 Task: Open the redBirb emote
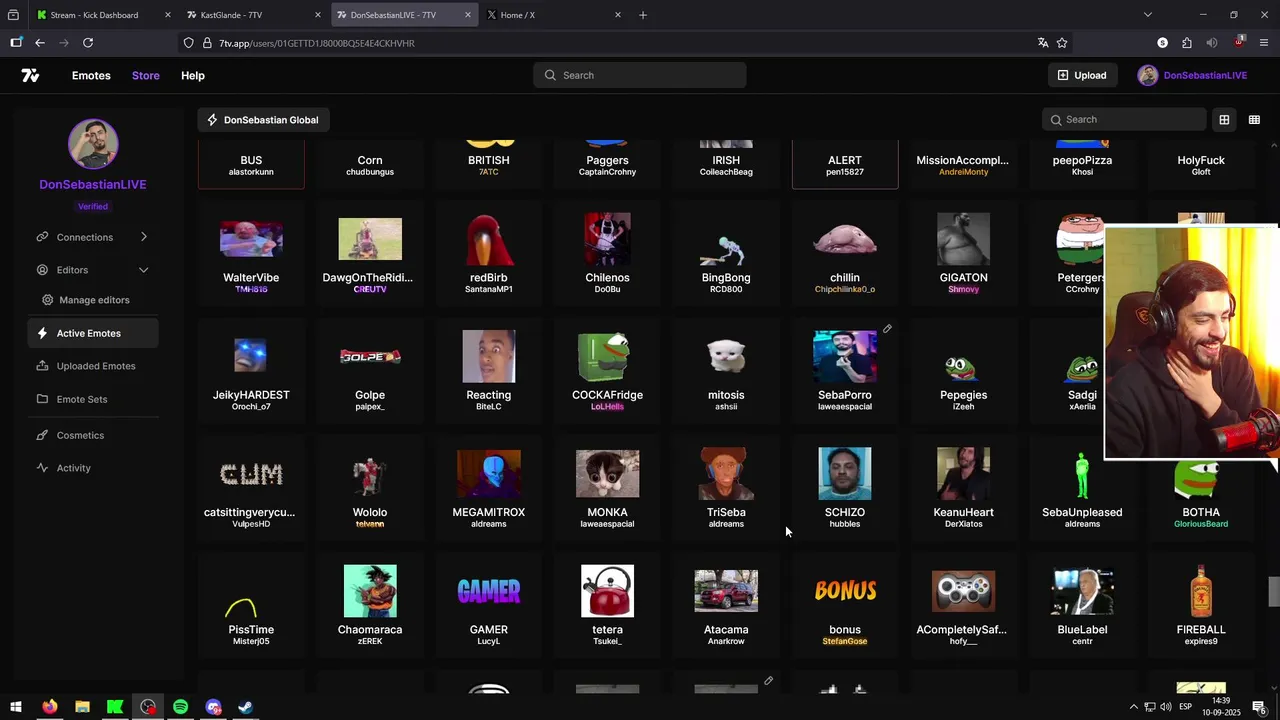(x=489, y=253)
